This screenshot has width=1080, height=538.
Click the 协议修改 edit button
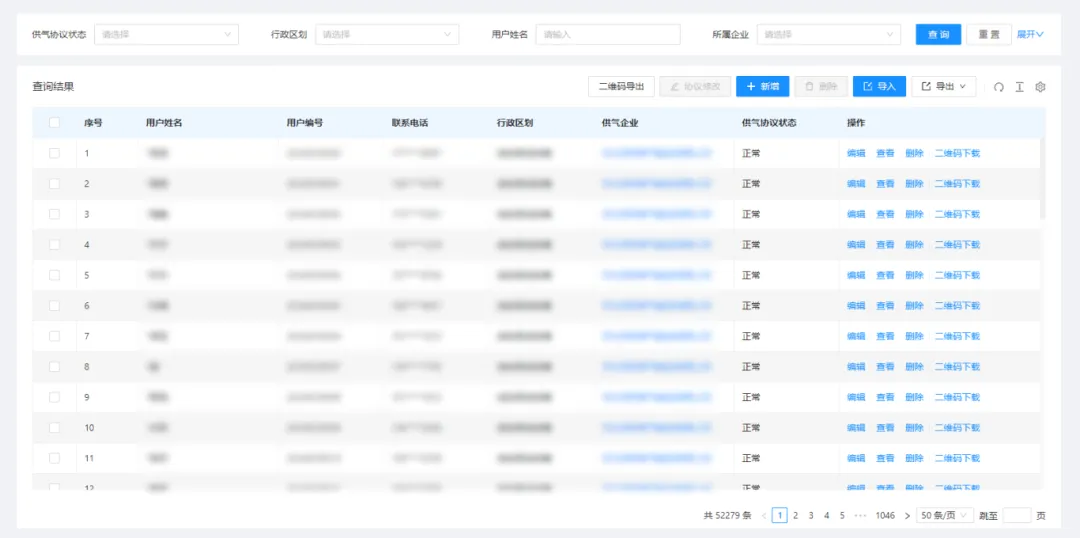click(x=695, y=87)
